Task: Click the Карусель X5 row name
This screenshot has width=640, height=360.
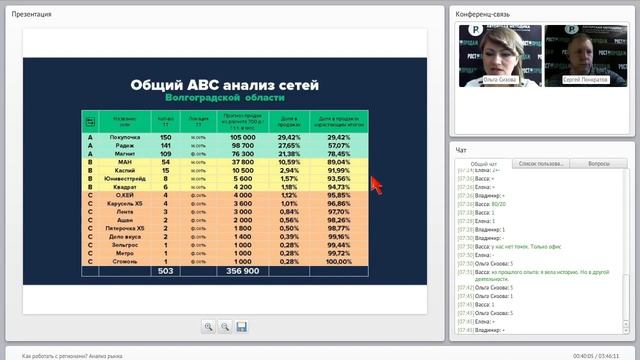Action: point(125,203)
